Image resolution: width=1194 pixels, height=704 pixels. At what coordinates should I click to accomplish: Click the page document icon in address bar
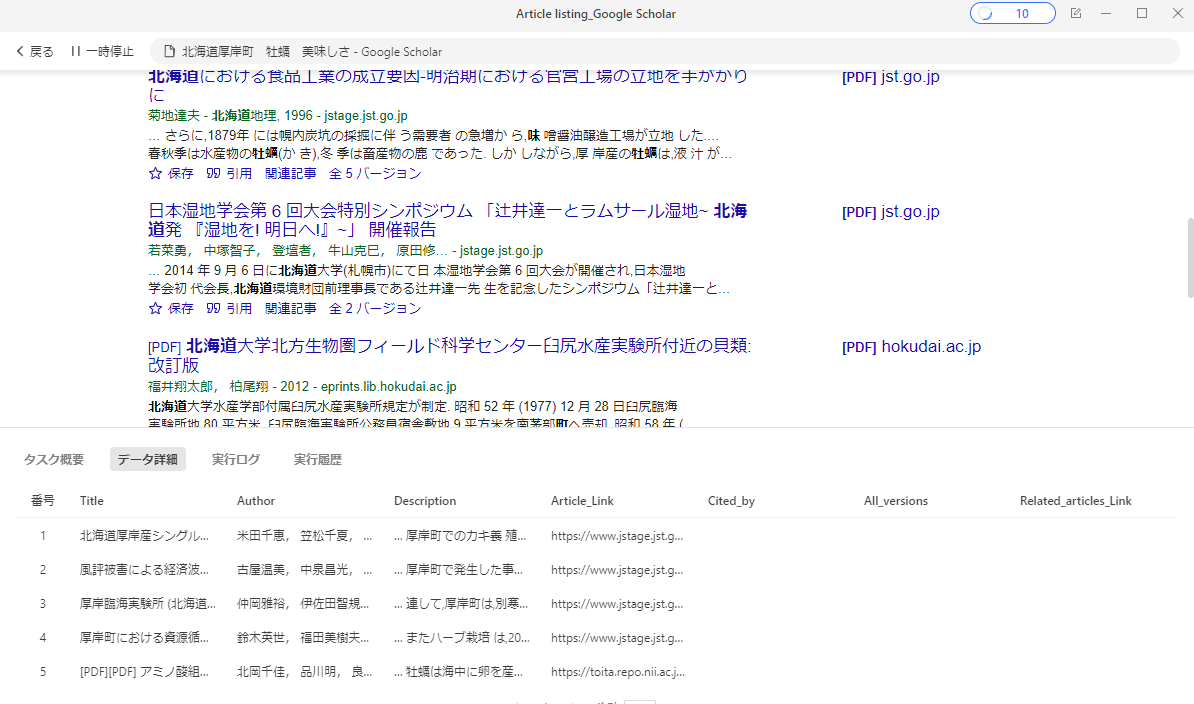coord(169,52)
